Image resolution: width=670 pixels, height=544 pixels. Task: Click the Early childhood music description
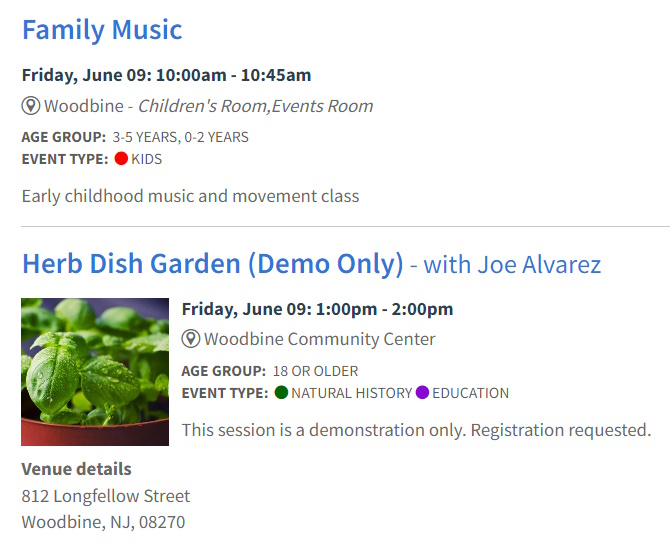(x=190, y=196)
